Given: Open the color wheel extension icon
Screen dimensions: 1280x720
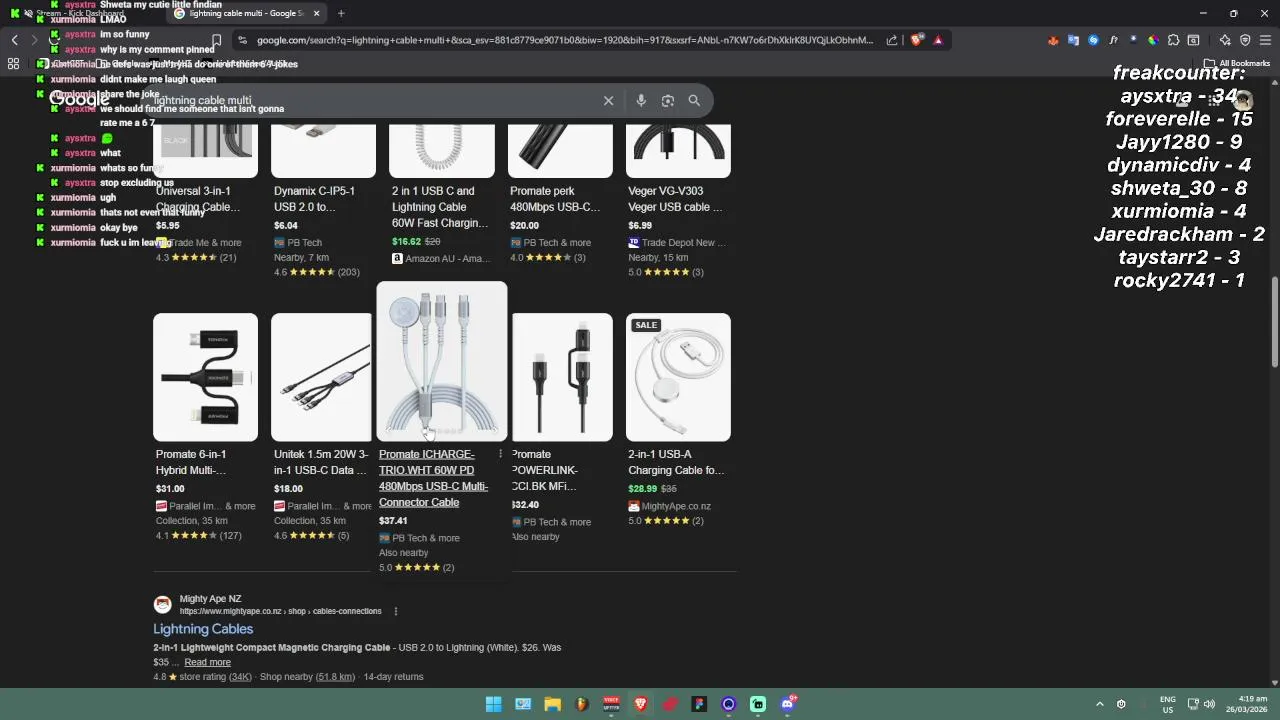Looking at the screenshot, I should click(1153, 40).
